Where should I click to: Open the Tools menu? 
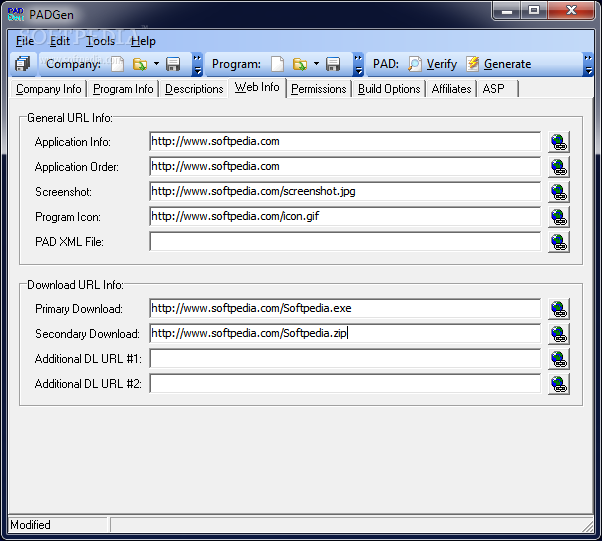tap(100, 41)
